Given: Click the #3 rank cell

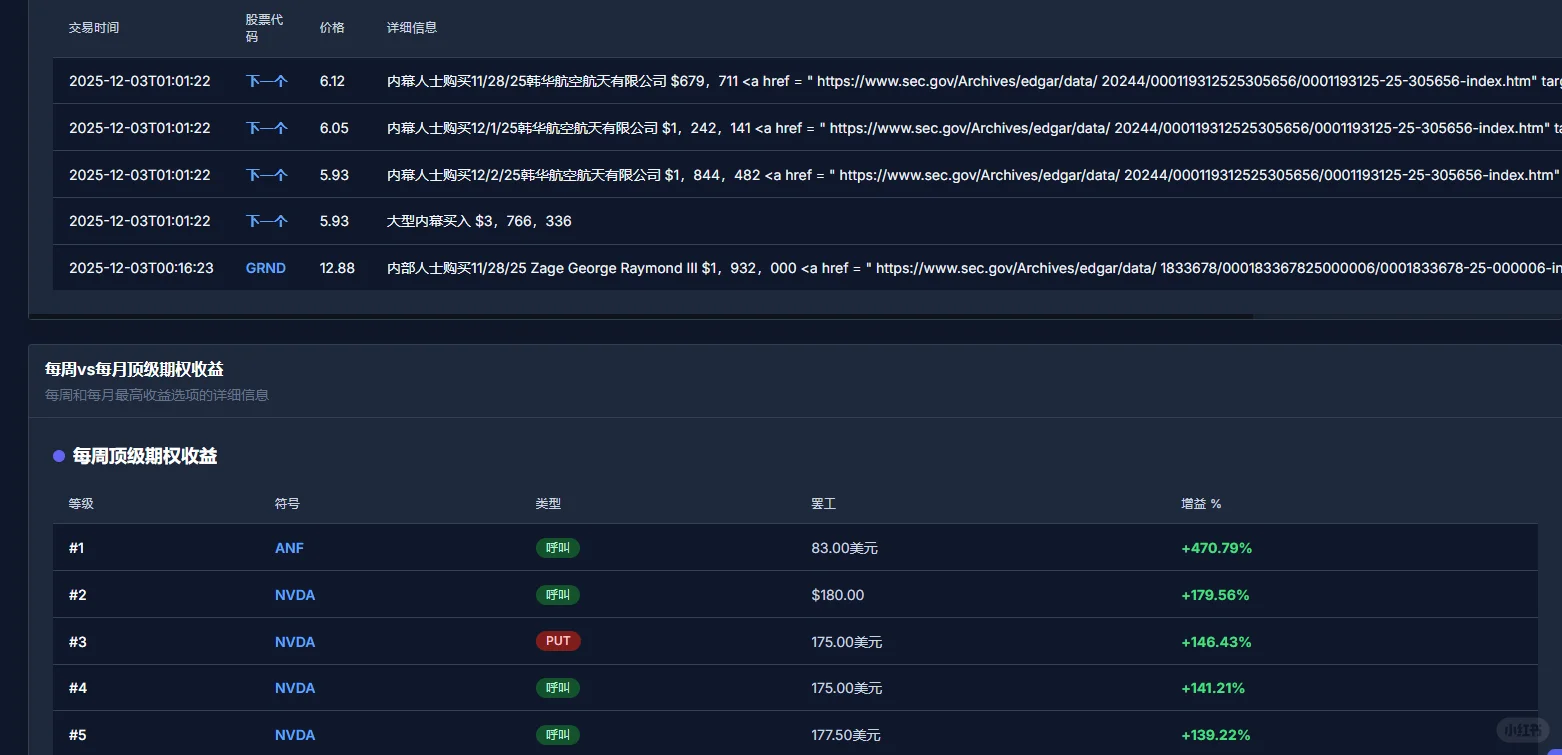Looking at the screenshot, I should point(78,642).
